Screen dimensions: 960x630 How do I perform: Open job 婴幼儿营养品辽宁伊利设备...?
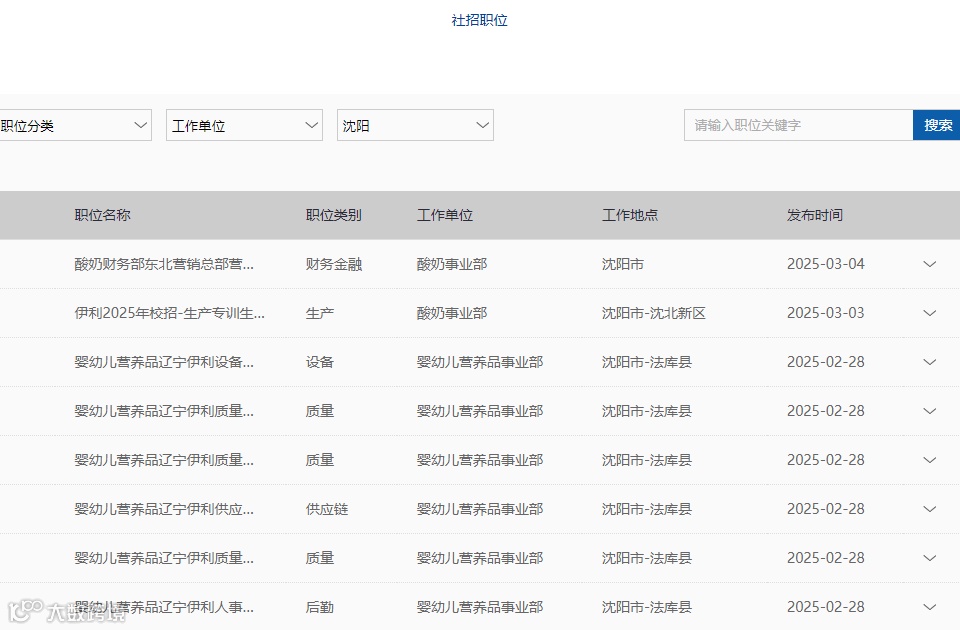point(164,362)
